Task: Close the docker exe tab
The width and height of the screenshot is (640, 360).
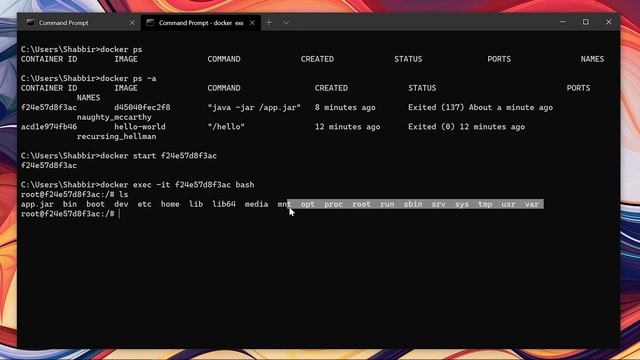Action: pos(252,23)
